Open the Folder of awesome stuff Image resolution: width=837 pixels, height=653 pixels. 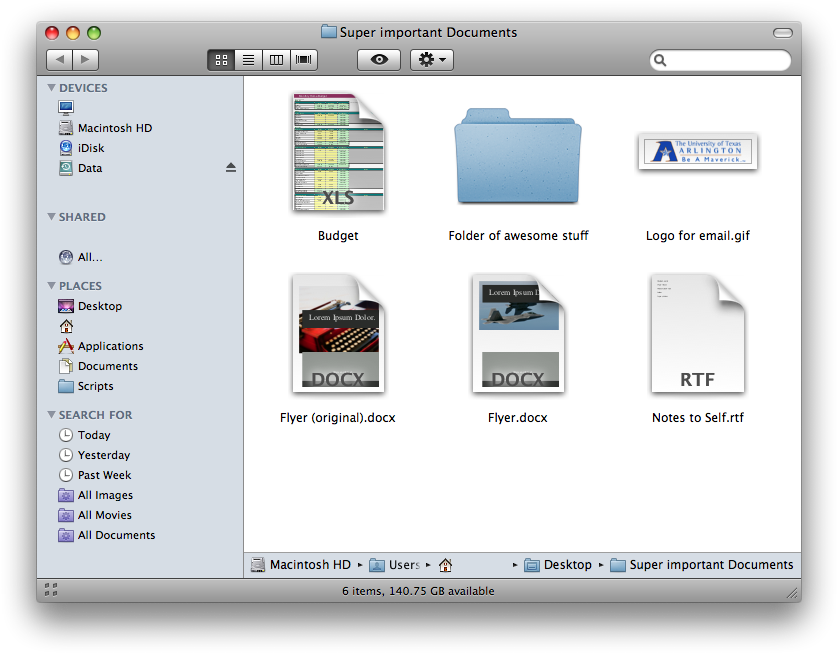coord(517,157)
